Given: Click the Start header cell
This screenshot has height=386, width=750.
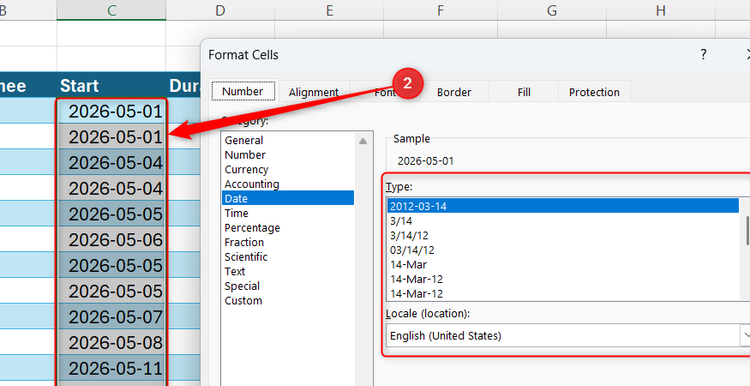Looking at the screenshot, I should coord(111,86).
